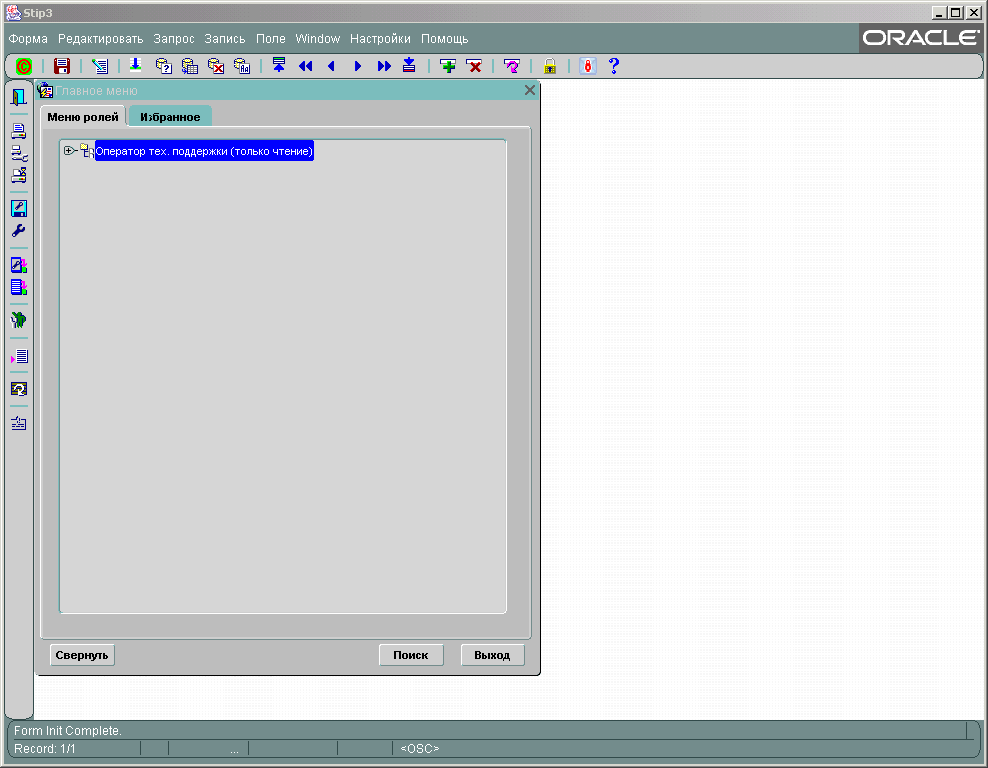Click the printer-with-wrench setup sidebar icon
Image resolution: width=988 pixels, height=768 pixels.
[x=19, y=153]
